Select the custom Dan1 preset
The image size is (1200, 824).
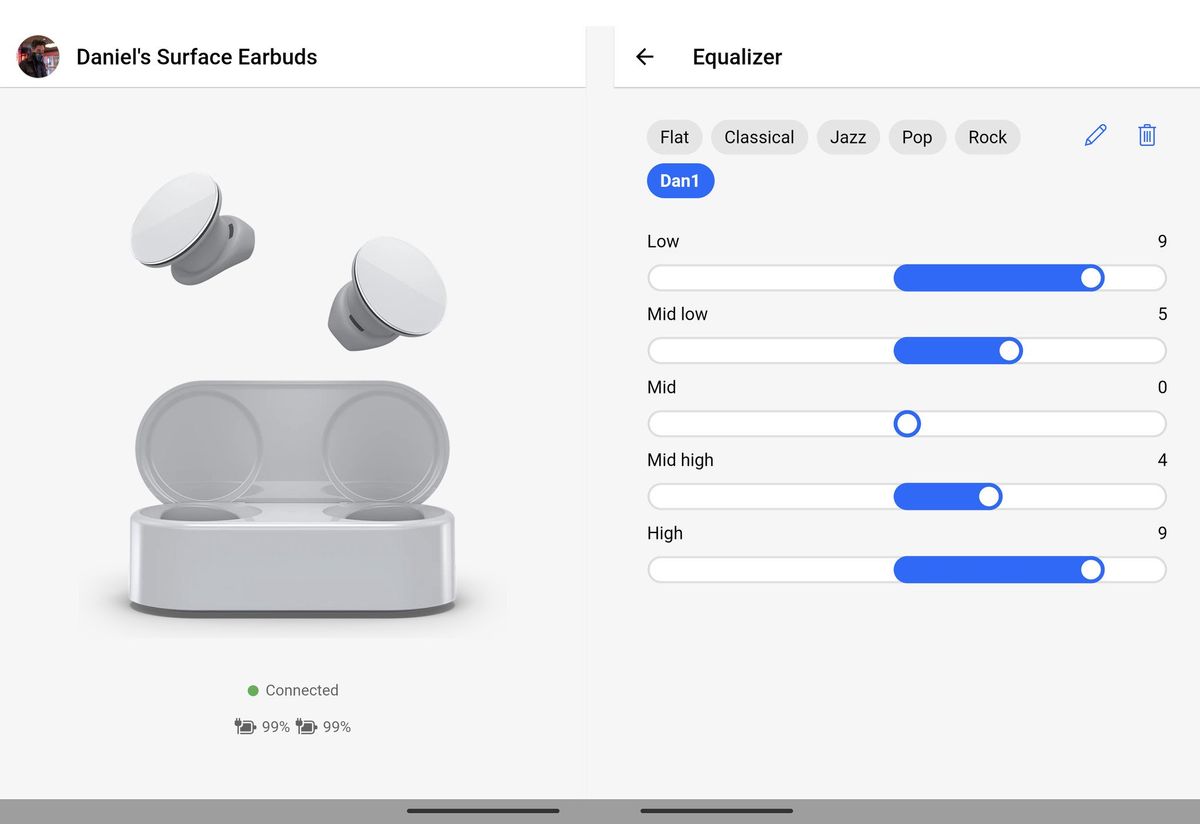click(x=680, y=181)
